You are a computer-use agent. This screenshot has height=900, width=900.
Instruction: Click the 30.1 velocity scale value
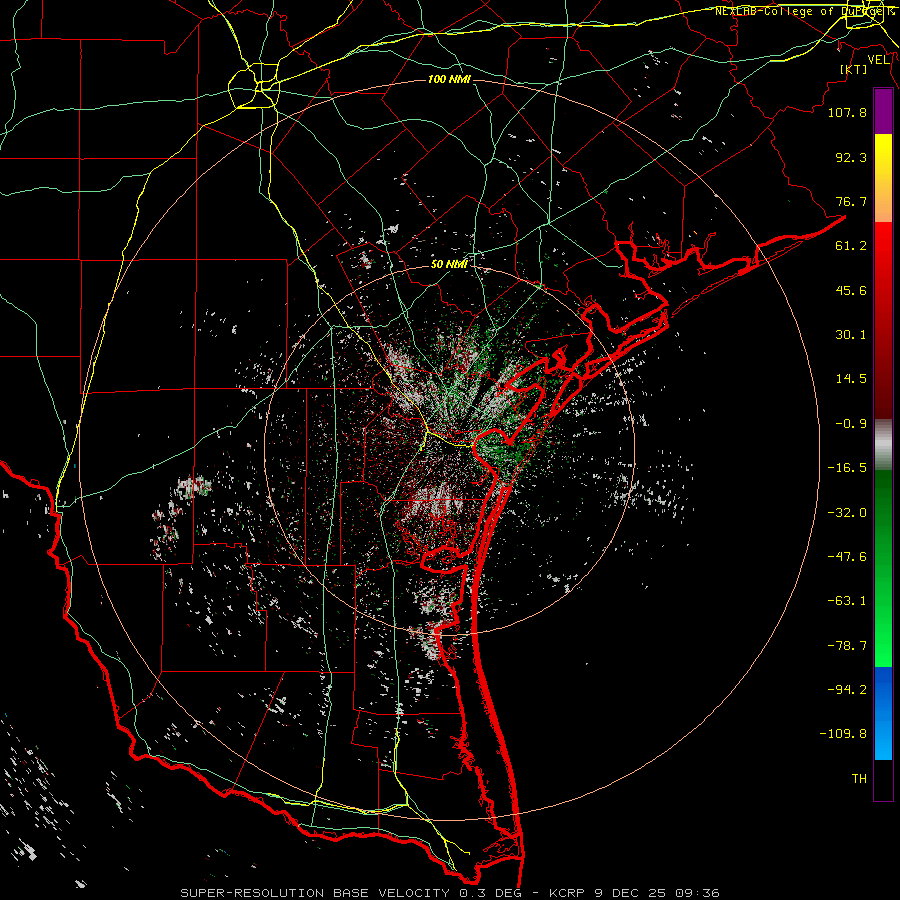851,335
